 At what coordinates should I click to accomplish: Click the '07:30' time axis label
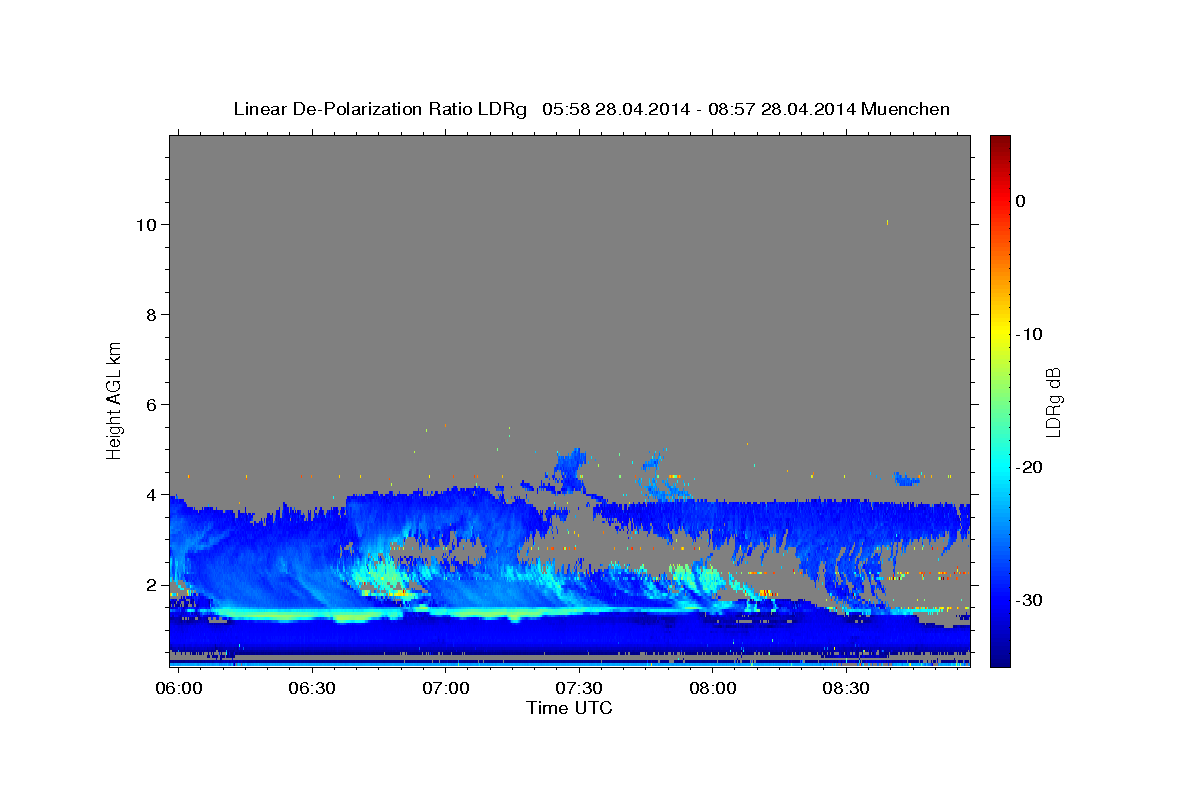tap(579, 688)
